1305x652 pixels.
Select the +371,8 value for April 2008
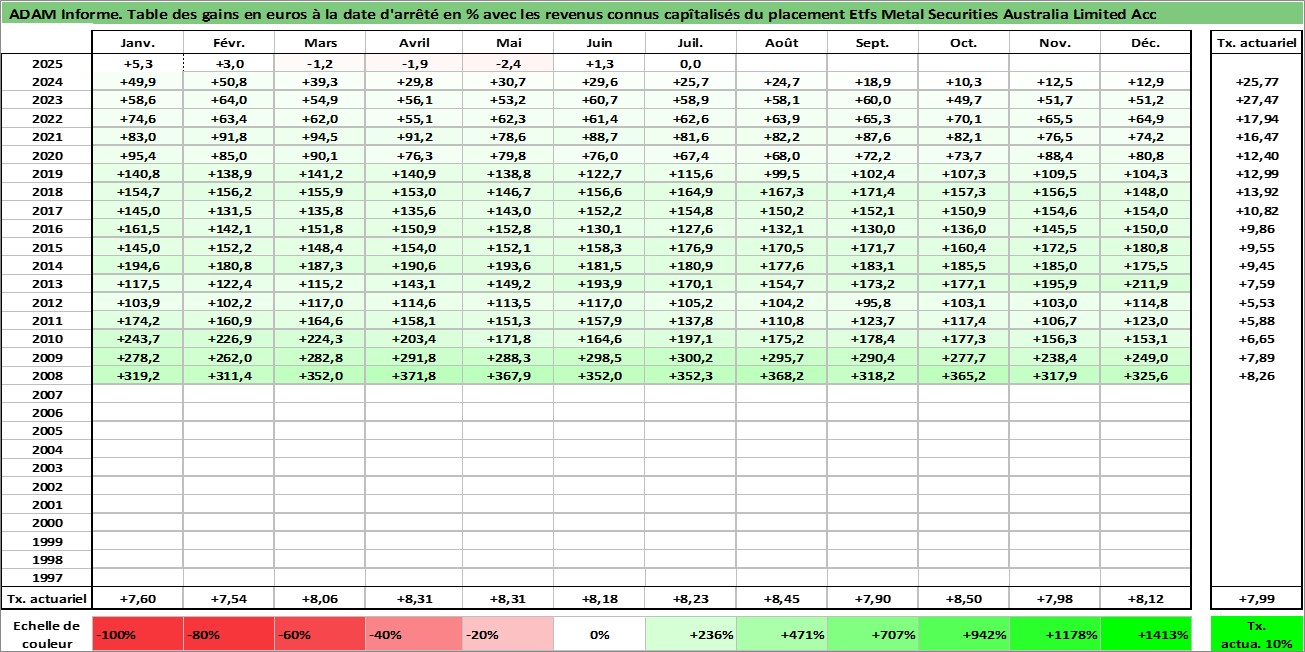point(414,376)
